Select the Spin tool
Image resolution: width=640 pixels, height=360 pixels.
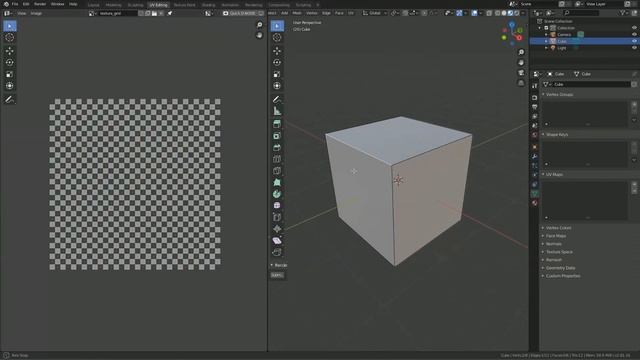[277, 194]
